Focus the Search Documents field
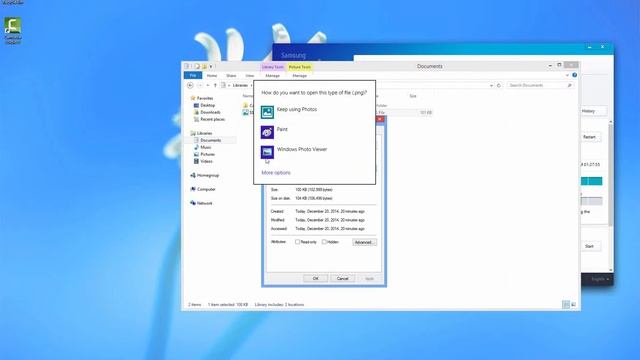The width and height of the screenshot is (640, 360). tap(540, 85)
